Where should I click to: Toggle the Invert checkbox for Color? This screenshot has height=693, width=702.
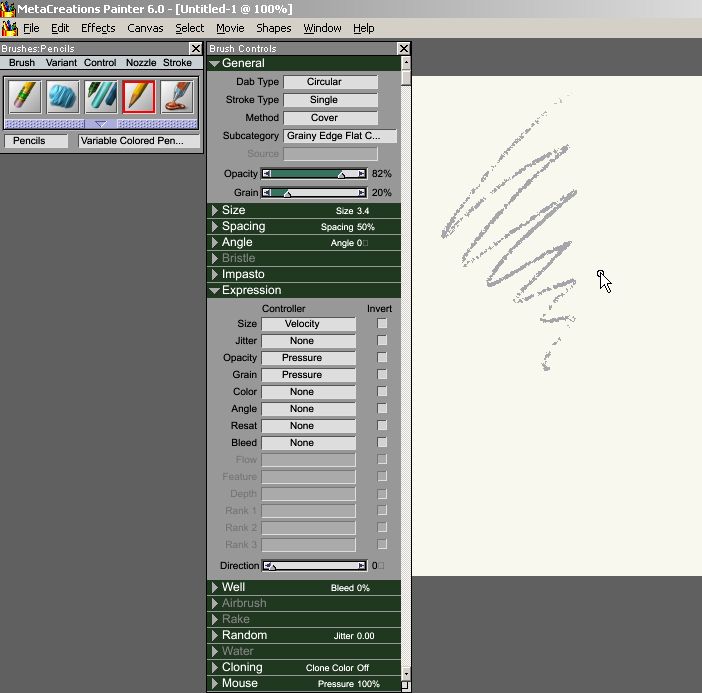382,392
